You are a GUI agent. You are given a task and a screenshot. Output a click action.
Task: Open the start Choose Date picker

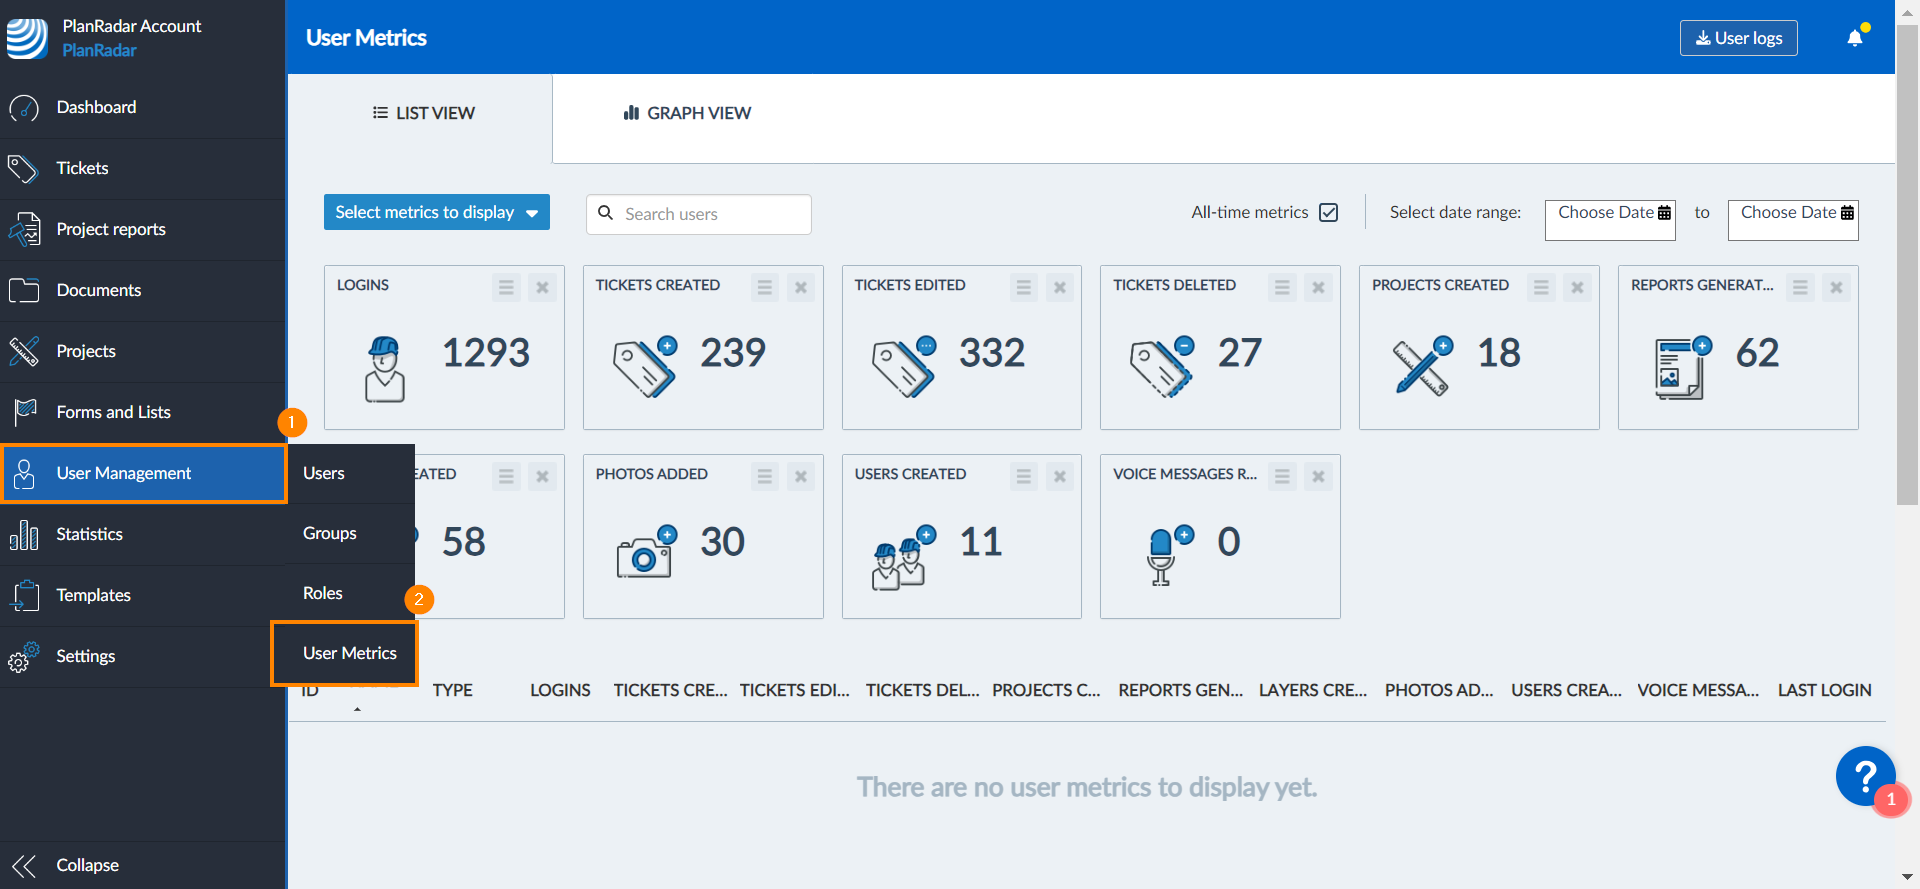1610,214
